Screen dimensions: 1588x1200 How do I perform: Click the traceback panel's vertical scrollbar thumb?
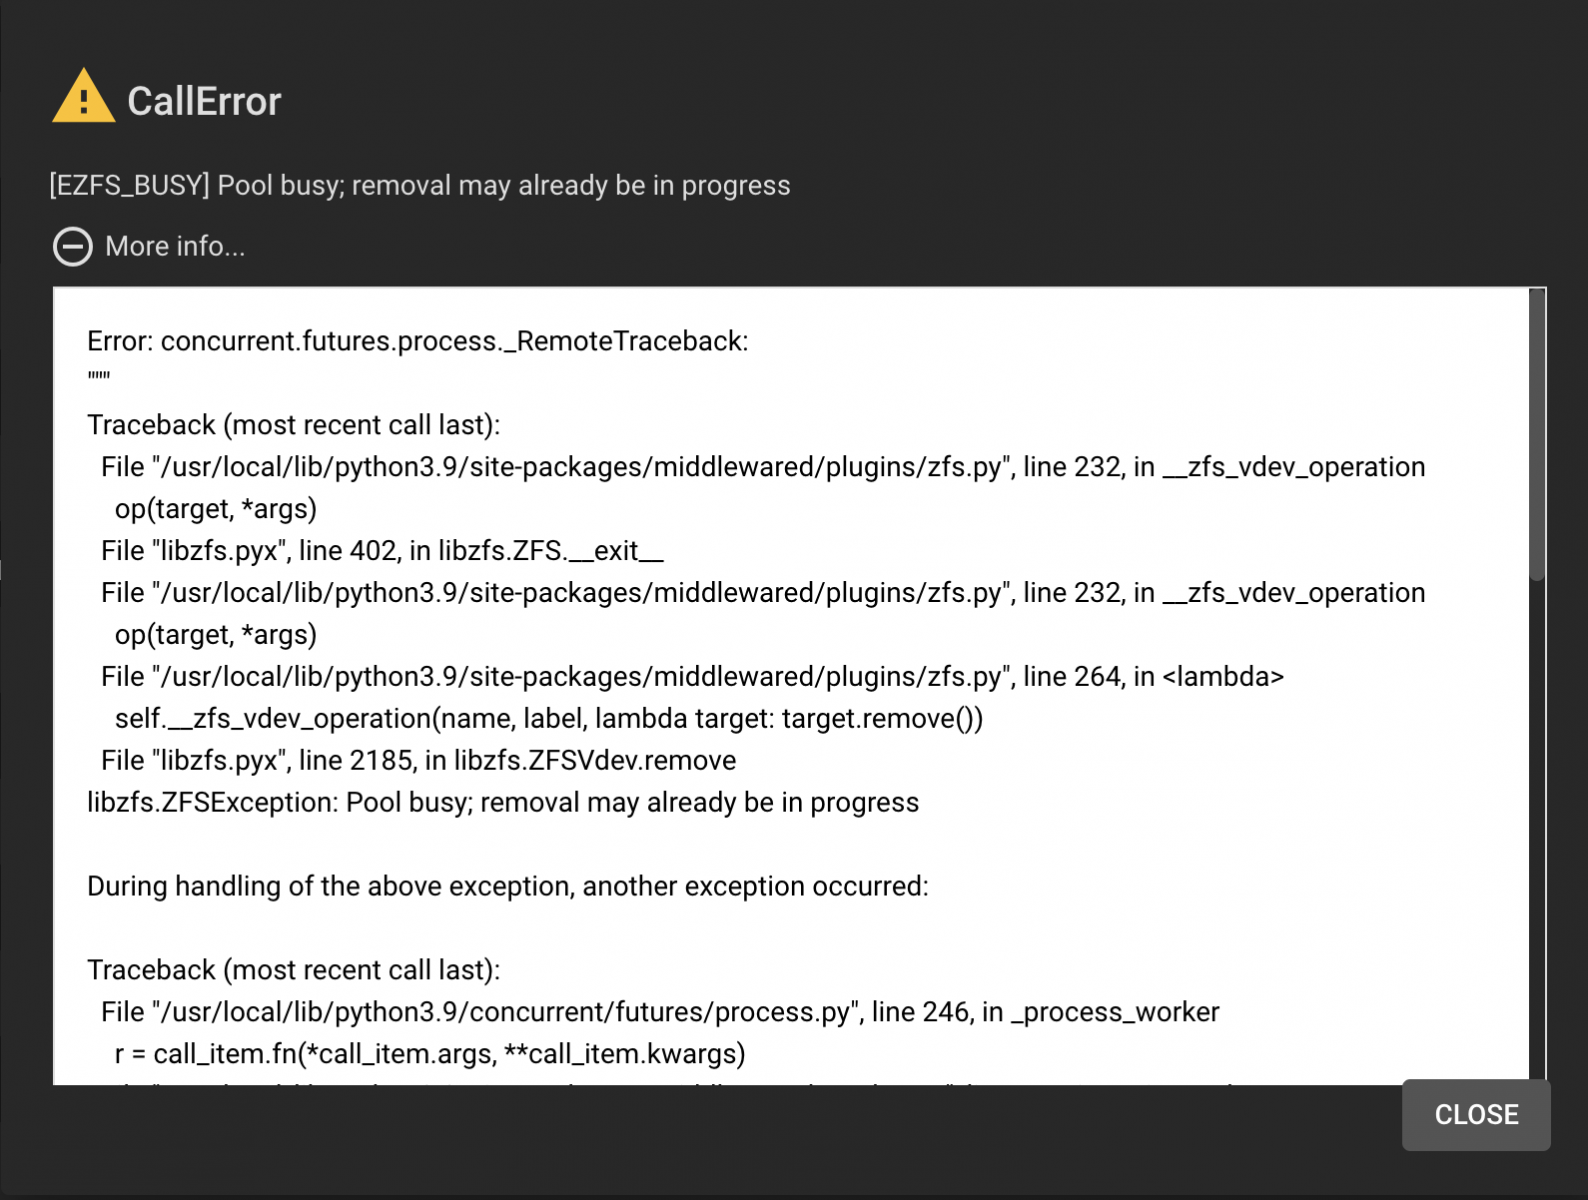[1537, 434]
